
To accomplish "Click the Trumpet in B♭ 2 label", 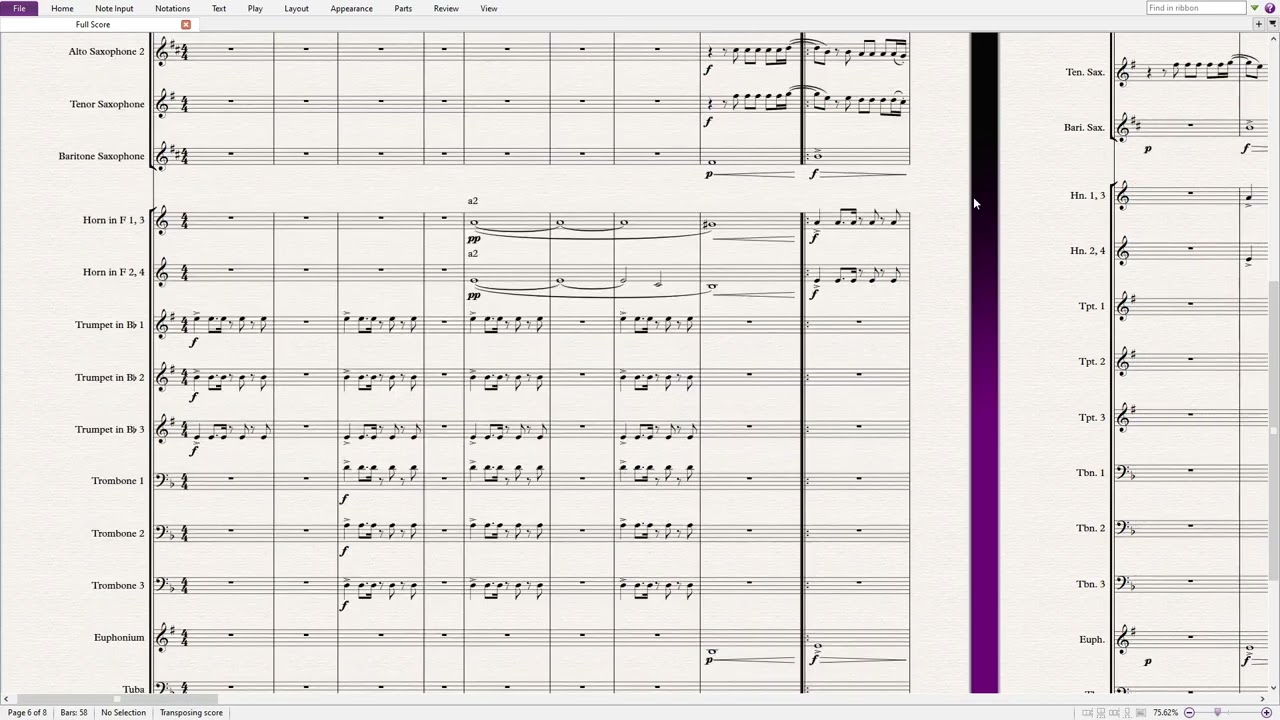I will (x=109, y=377).
